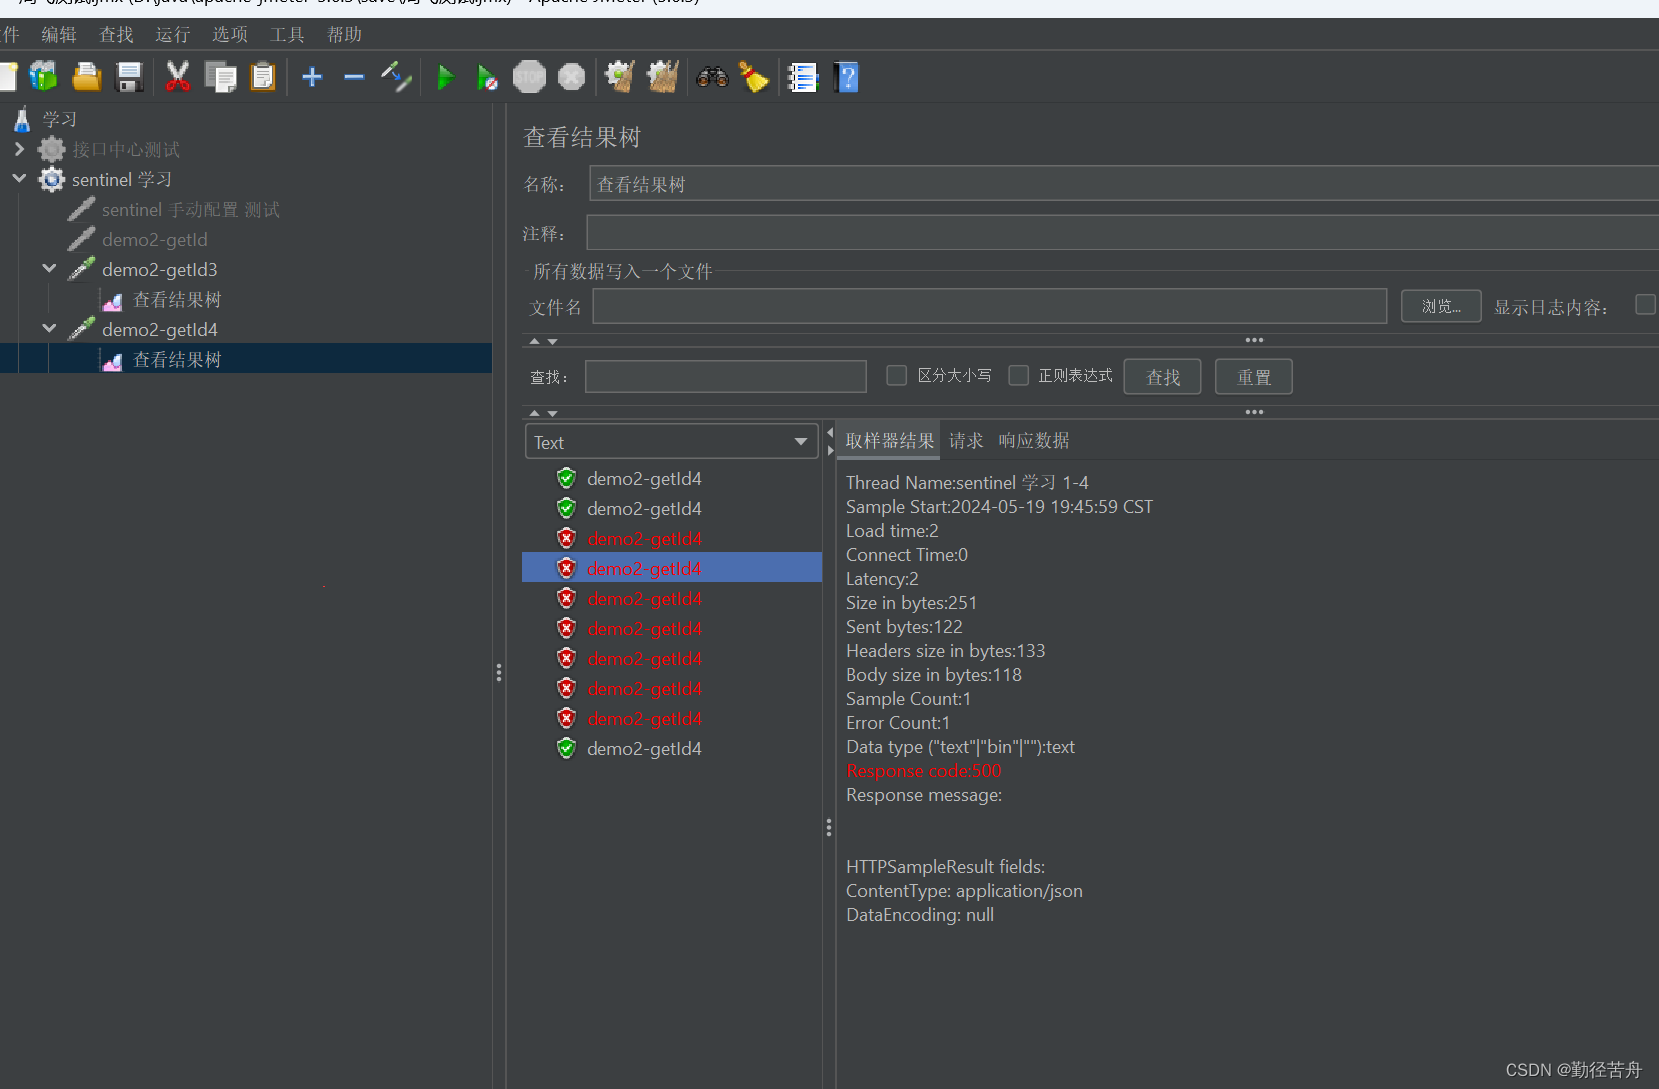The image size is (1659, 1089).
Task: Clear current results broom-gear icon
Action: 620,77
